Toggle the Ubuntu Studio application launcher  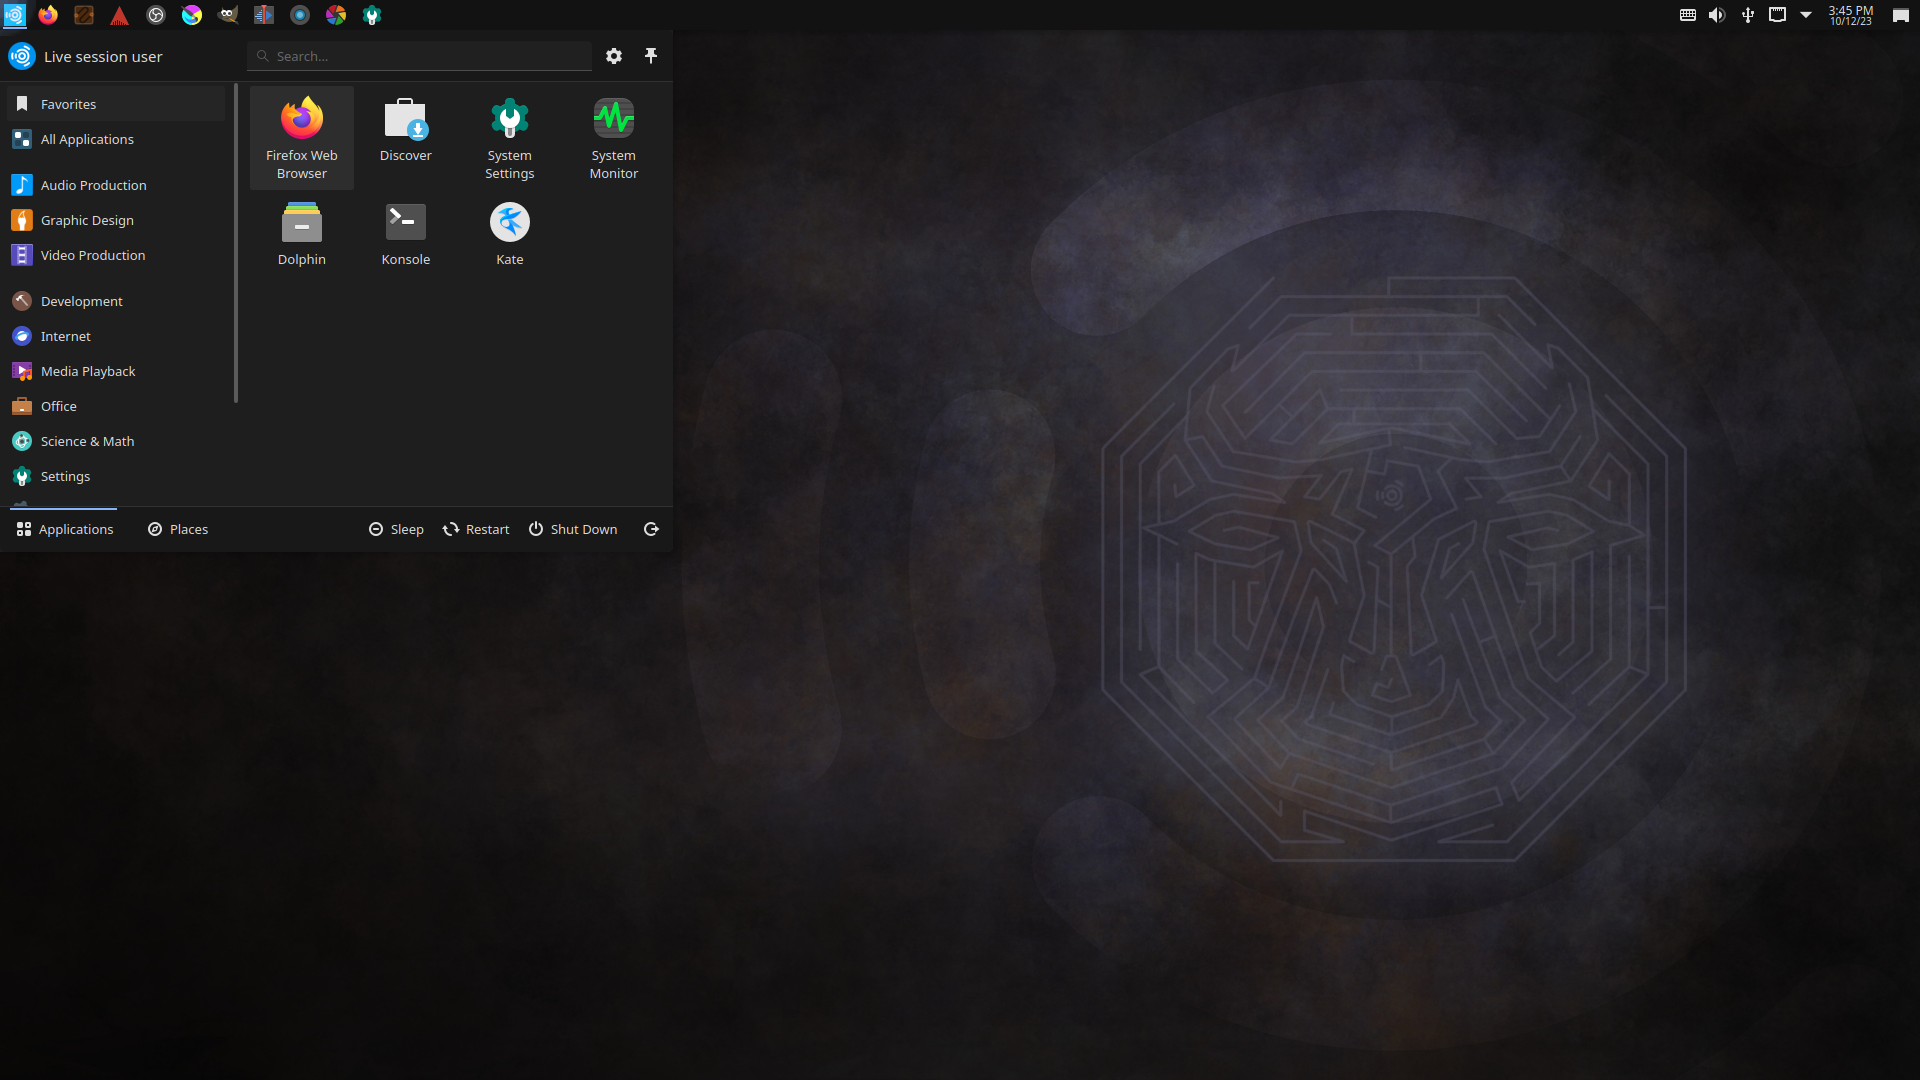click(x=14, y=15)
